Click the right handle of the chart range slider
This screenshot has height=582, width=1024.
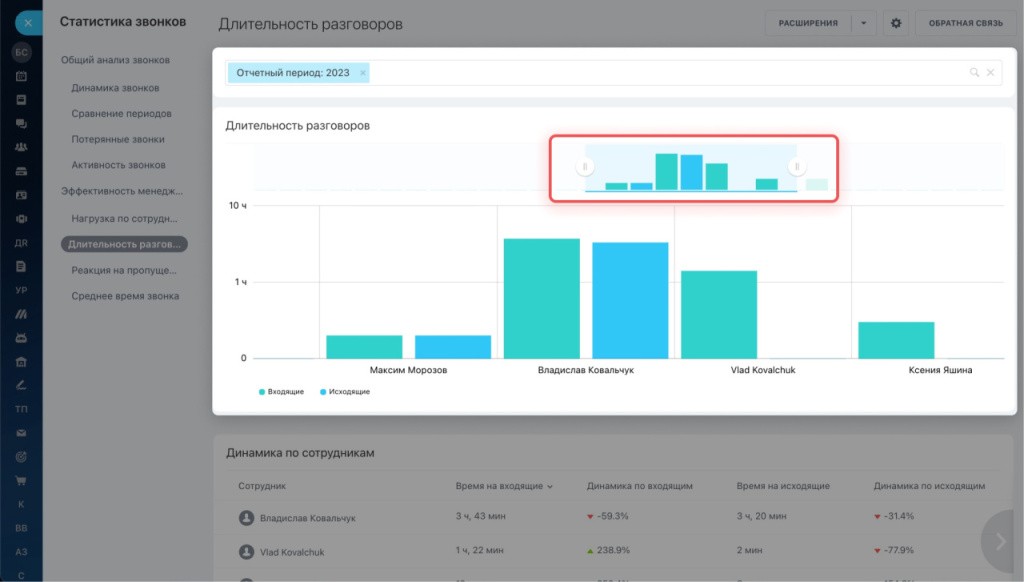[x=797, y=167]
